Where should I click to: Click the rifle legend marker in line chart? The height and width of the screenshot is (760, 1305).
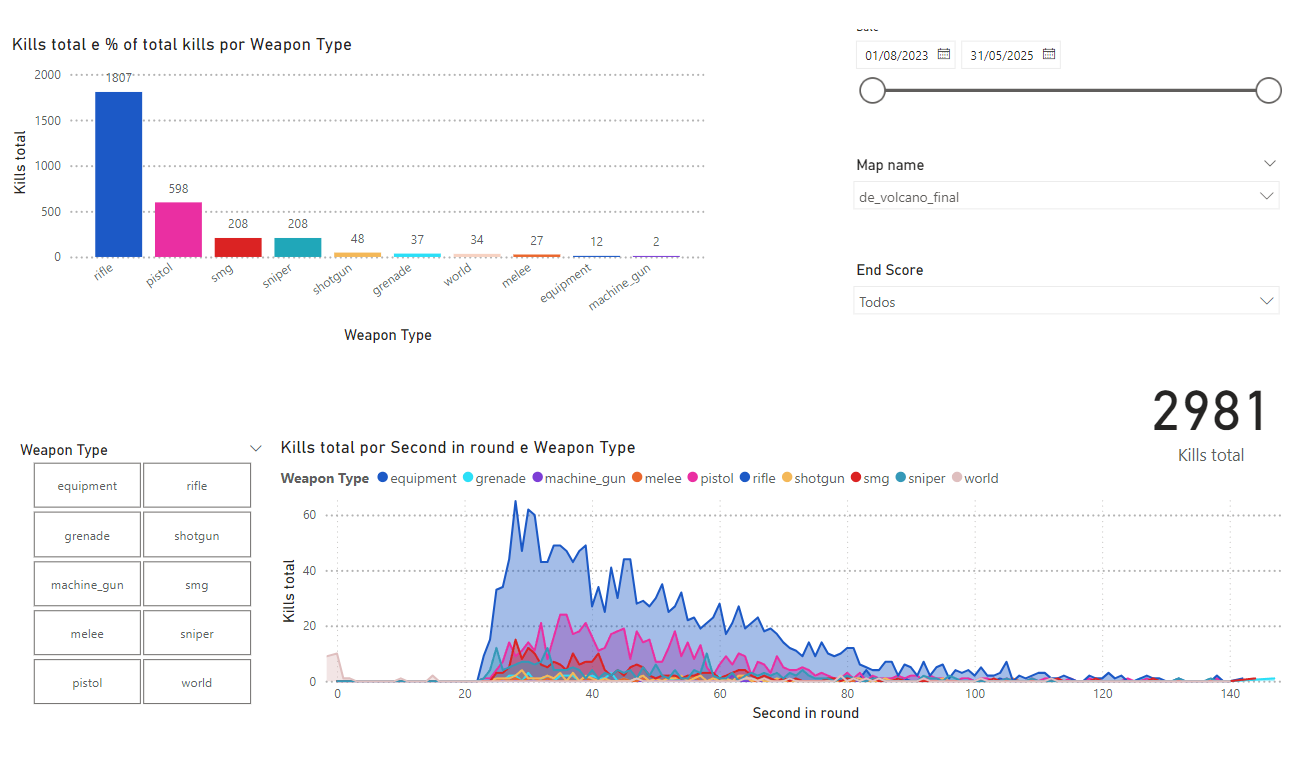point(744,478)
